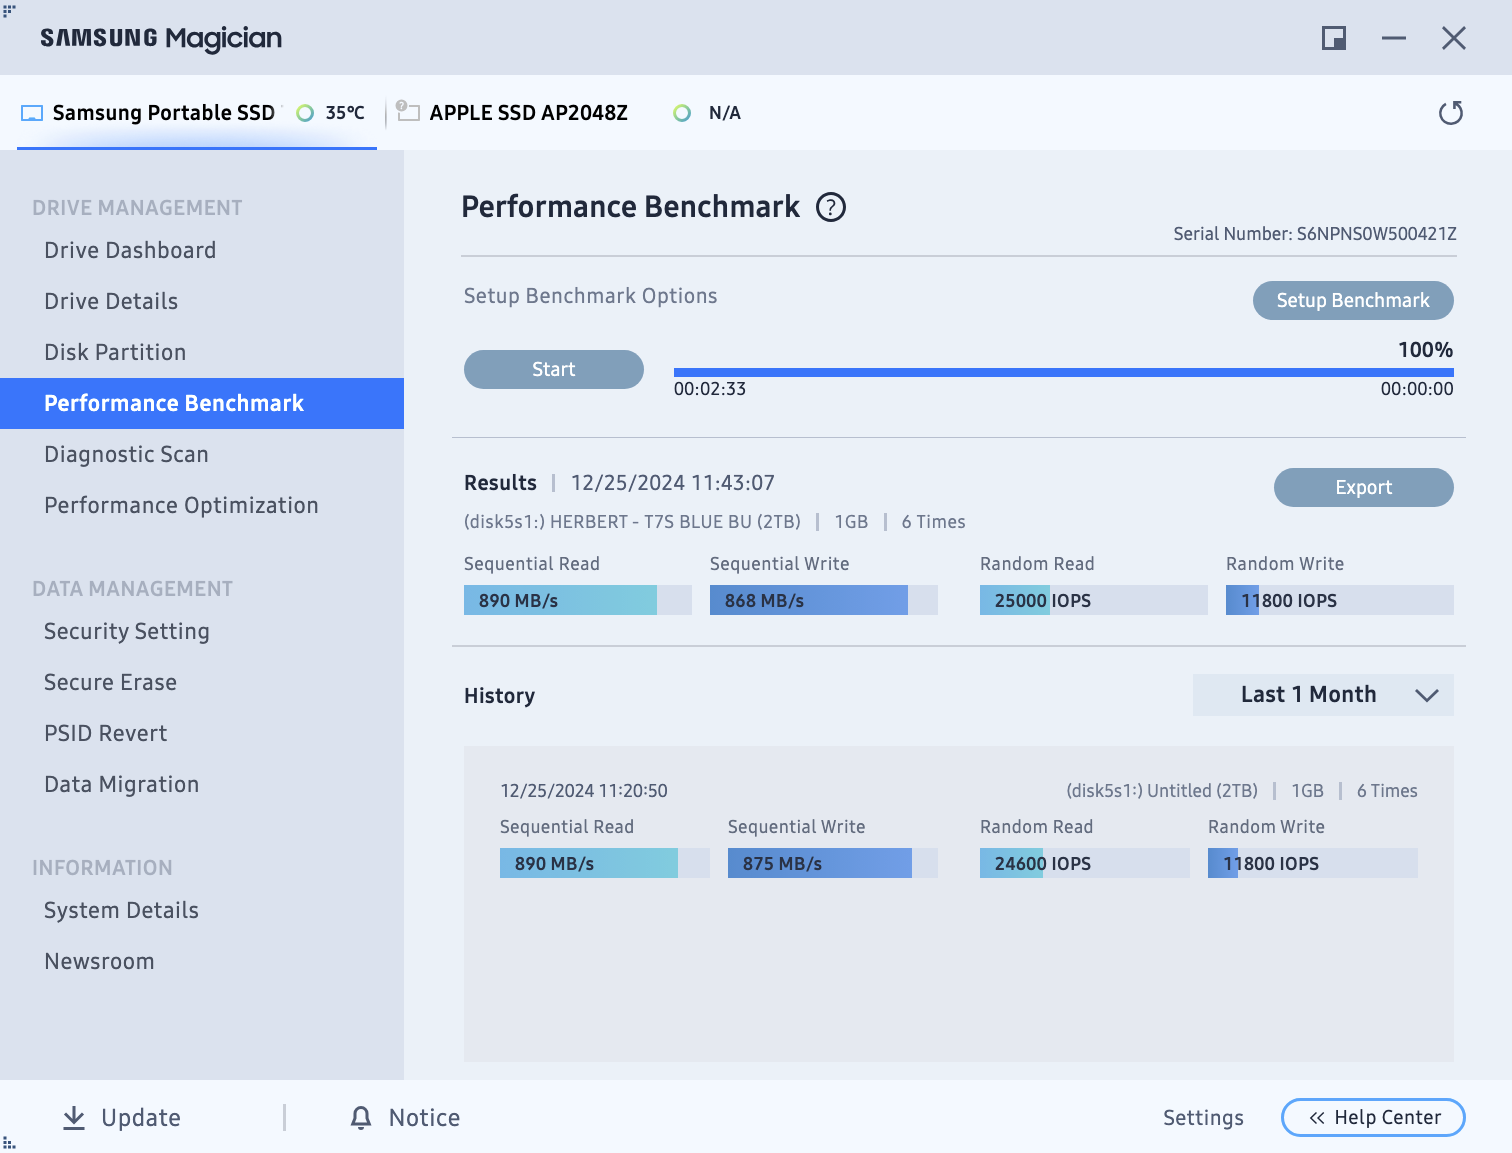Image resolution: width=1512 pixels, height=1153 pixels.
Task: Click the Notice label
Action: [424, 1118]
